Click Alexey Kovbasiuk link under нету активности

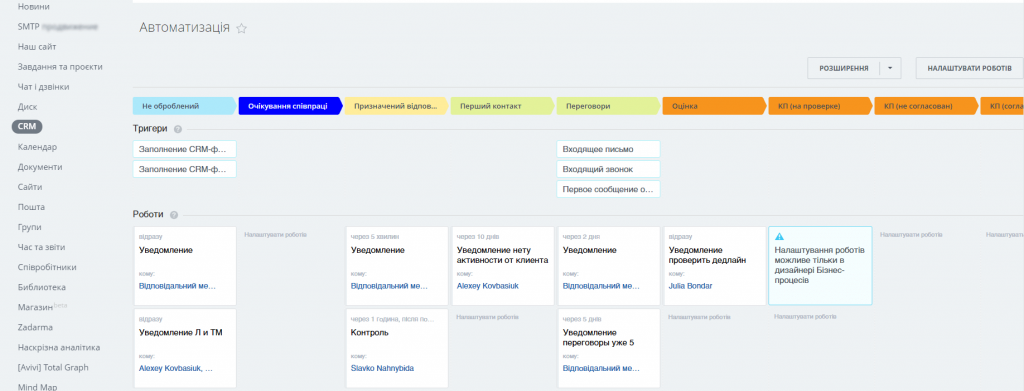pos(487,286)
